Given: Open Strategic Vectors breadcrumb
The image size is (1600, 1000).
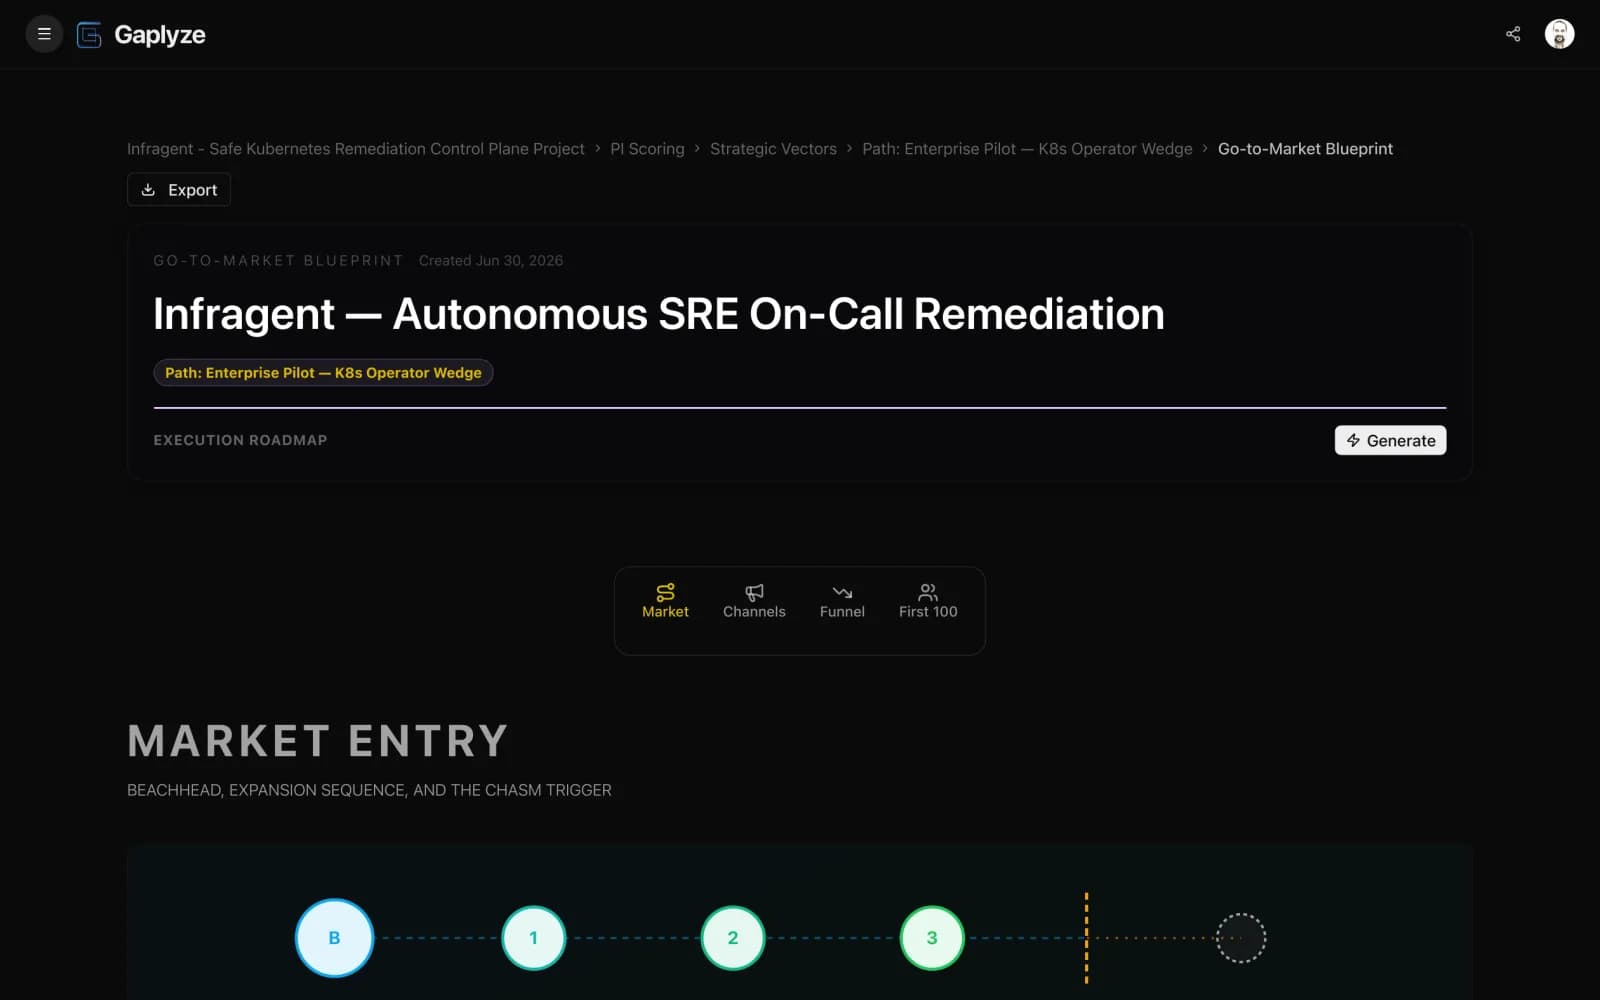Looking at the screenshot, I should click(773, 149).
